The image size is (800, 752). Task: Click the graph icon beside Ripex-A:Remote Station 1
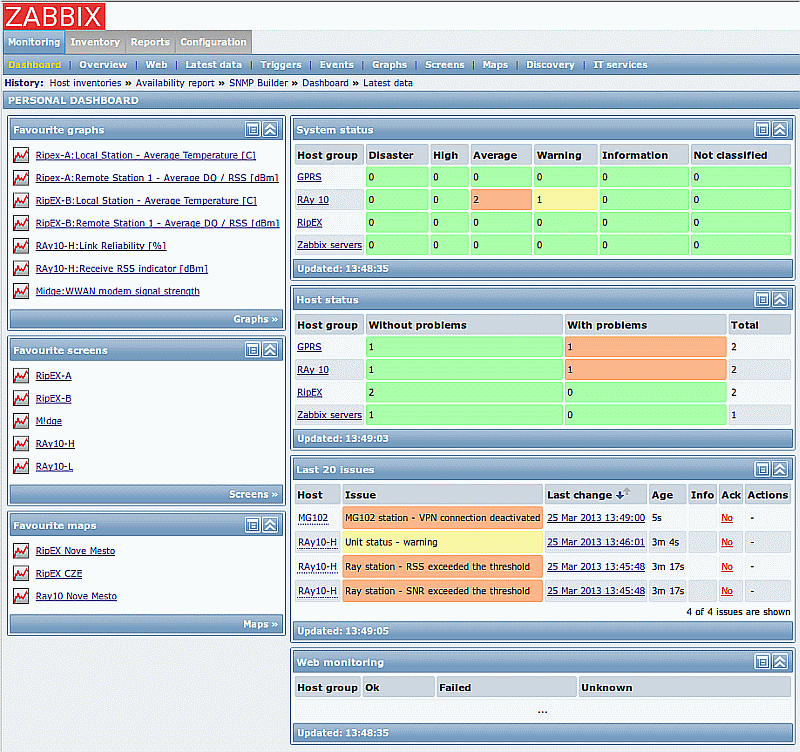21,178
